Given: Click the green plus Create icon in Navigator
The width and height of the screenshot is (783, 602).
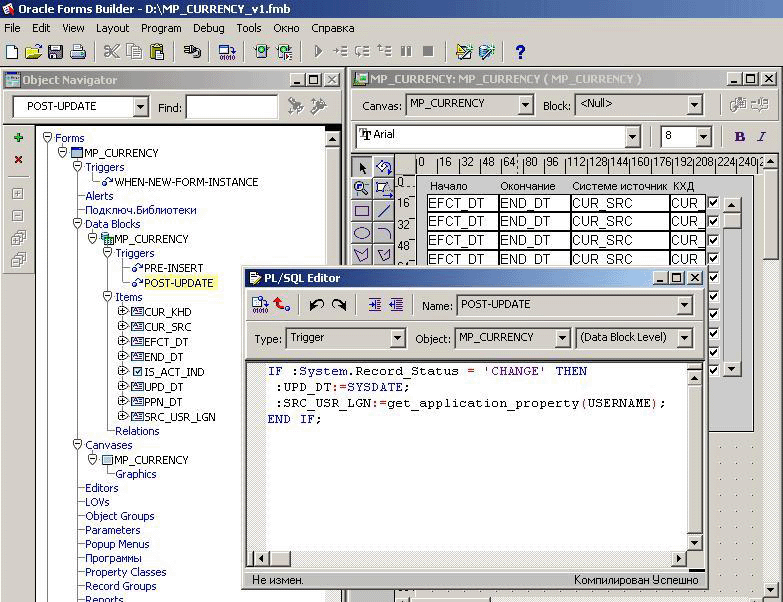Looking at the screenshot, I should (x=18, y=137).
